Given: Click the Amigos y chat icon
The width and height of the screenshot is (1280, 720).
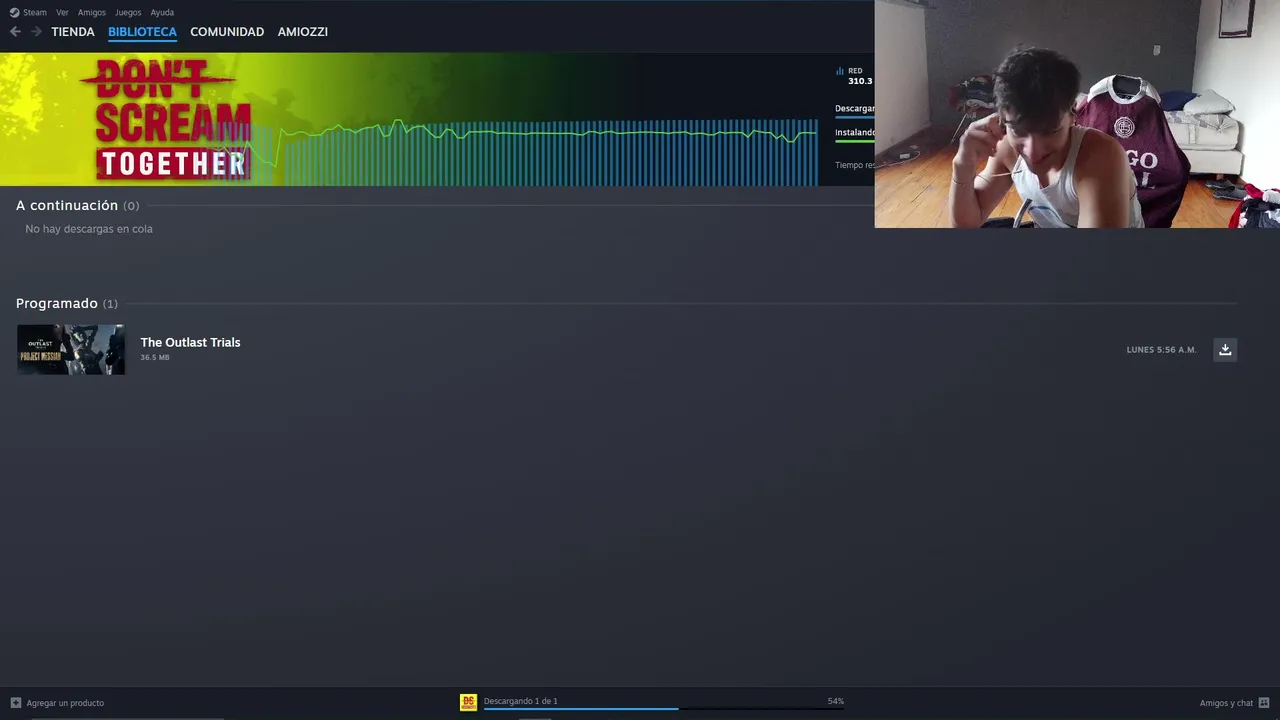Looking at the screenshot, I should pos(1264,703).
